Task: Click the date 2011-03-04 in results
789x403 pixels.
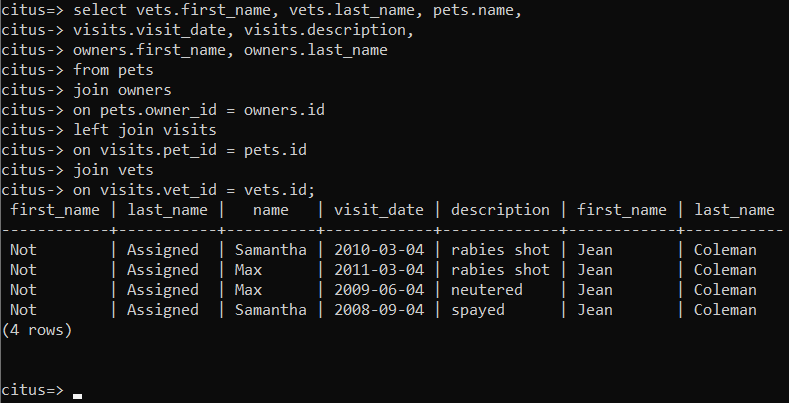Action: tap(379, 270)
